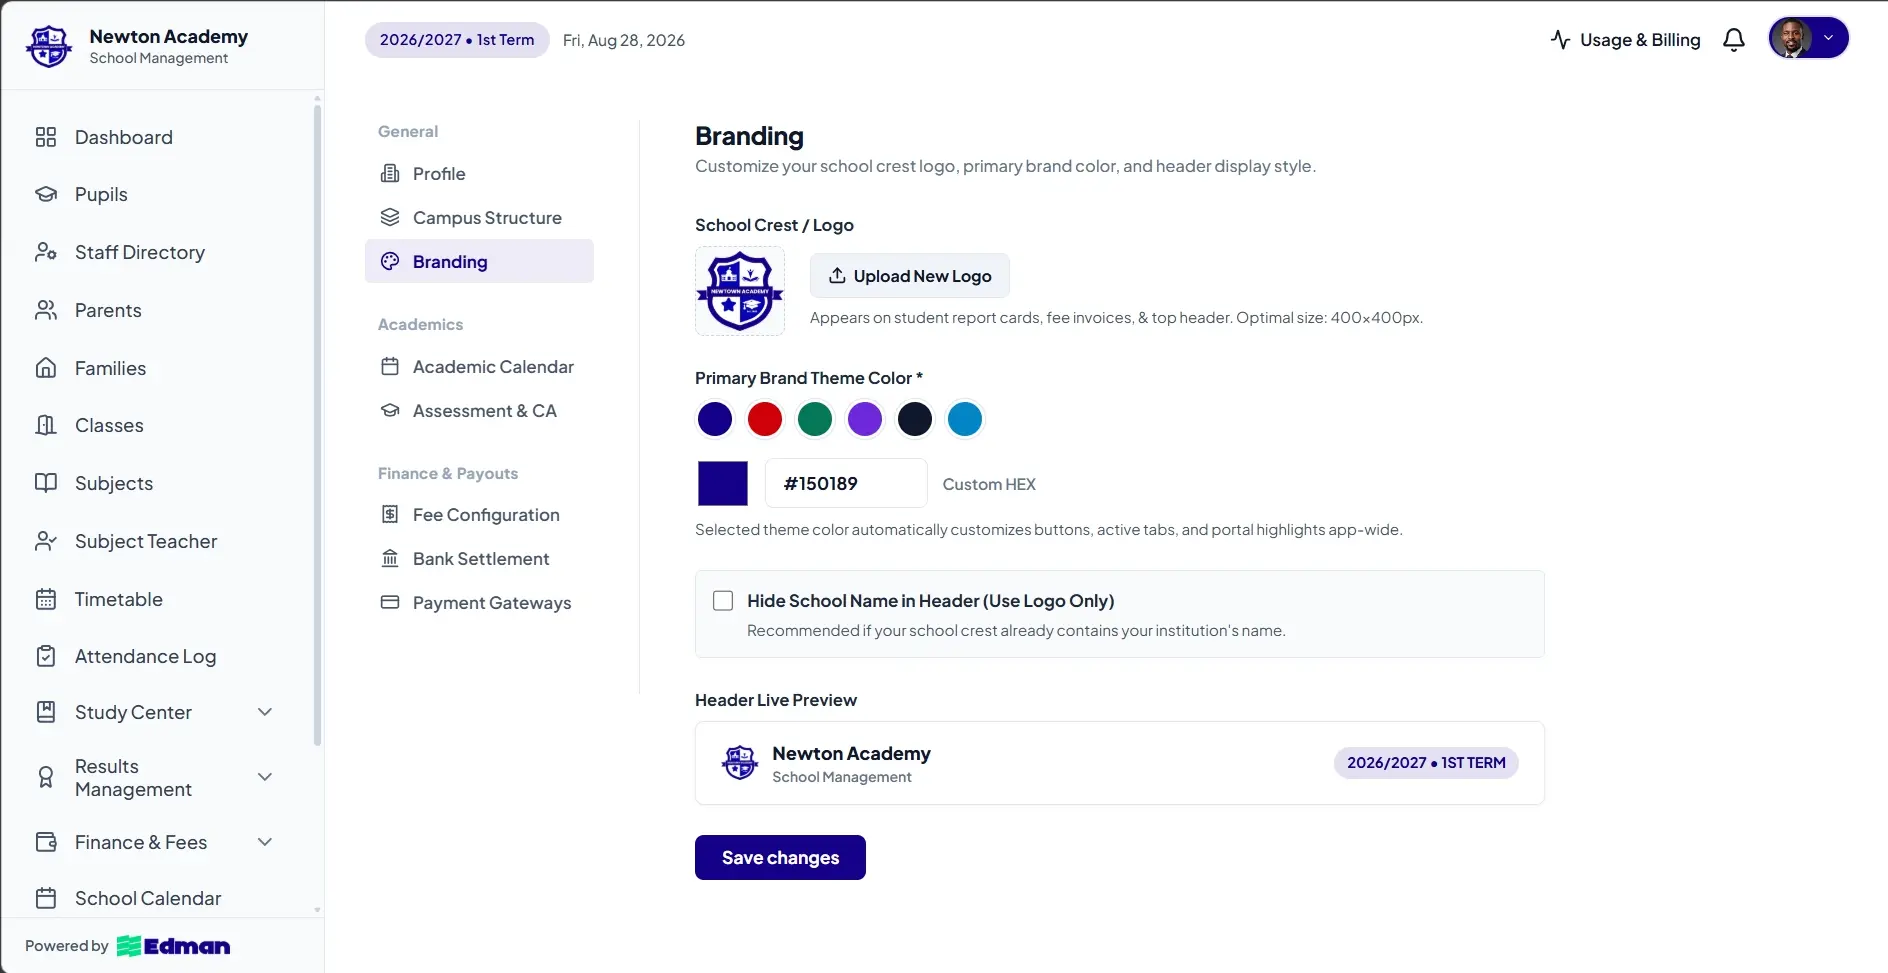Open Subject Teacher in sidebar
1888x973 pixels.
pyautogui.click(x=146, y=541)
